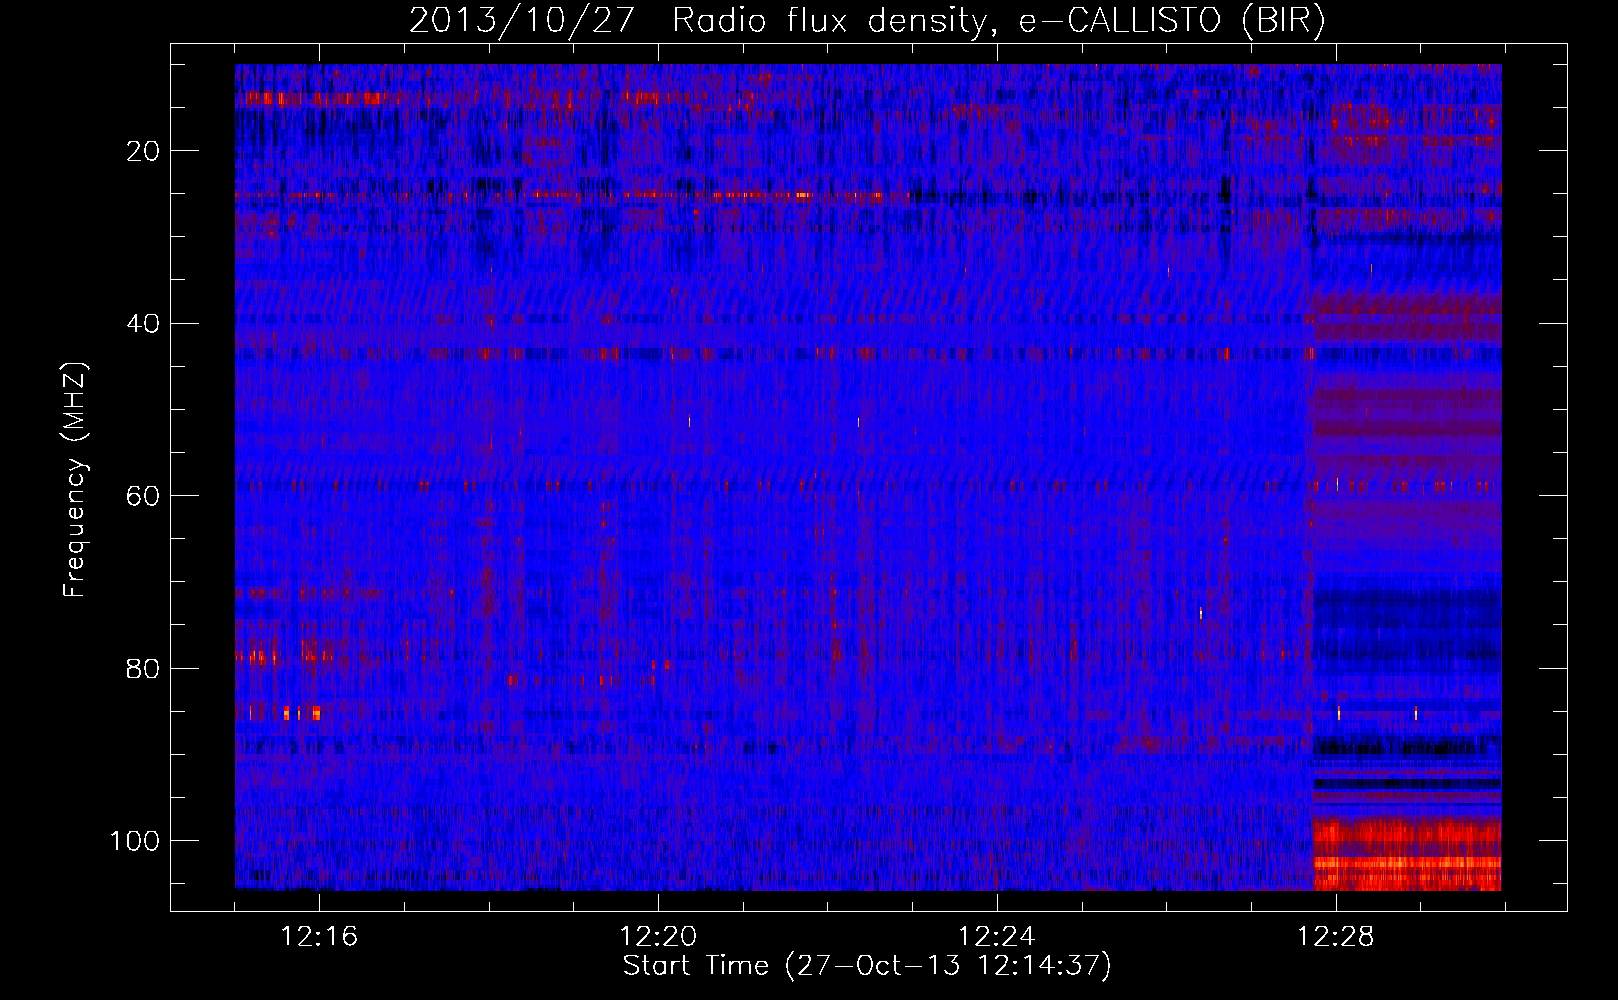This screenshot has height=1000, width=1618.
Task: Select the "20" frequency tick label
Action: coord(143,151)
